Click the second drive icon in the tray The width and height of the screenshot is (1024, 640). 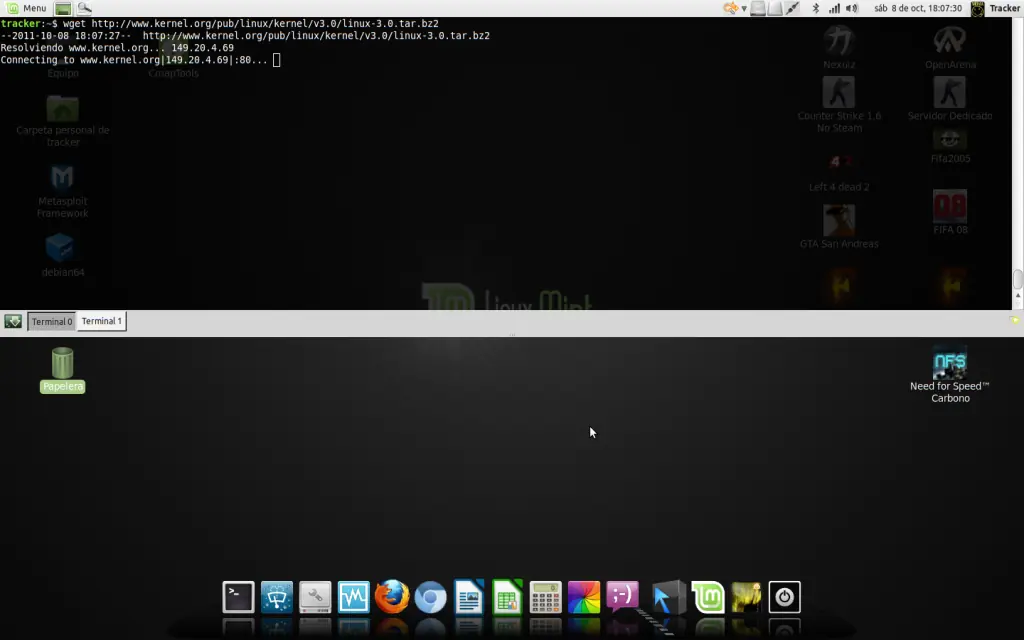(x=775, y=8)
